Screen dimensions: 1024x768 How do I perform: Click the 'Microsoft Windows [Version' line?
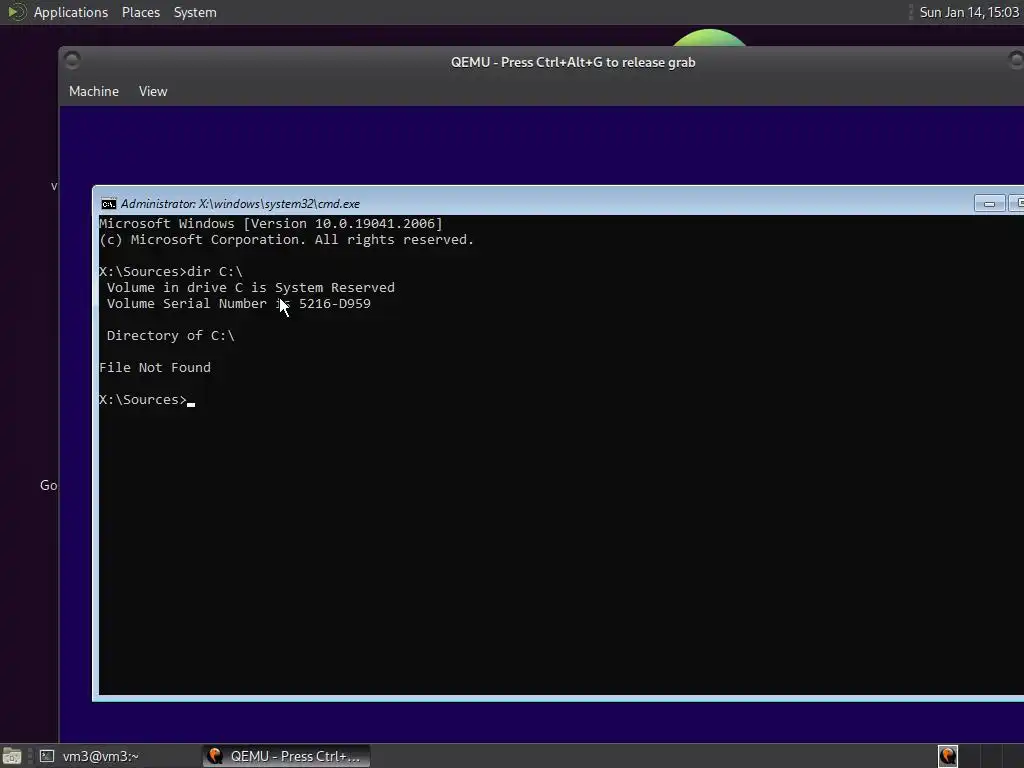coord(270,223)
